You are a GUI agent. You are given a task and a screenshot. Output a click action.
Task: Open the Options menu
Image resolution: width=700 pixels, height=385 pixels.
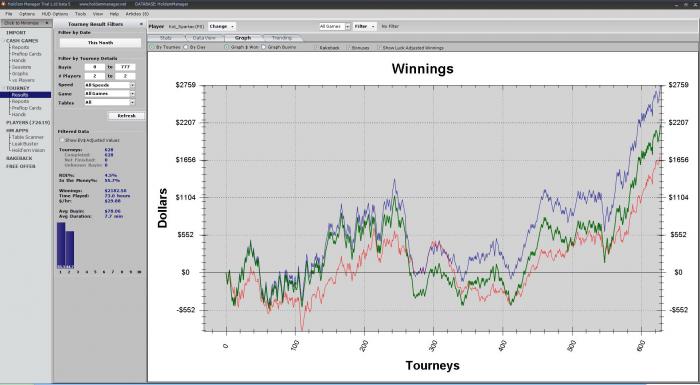tap(27, 14)
